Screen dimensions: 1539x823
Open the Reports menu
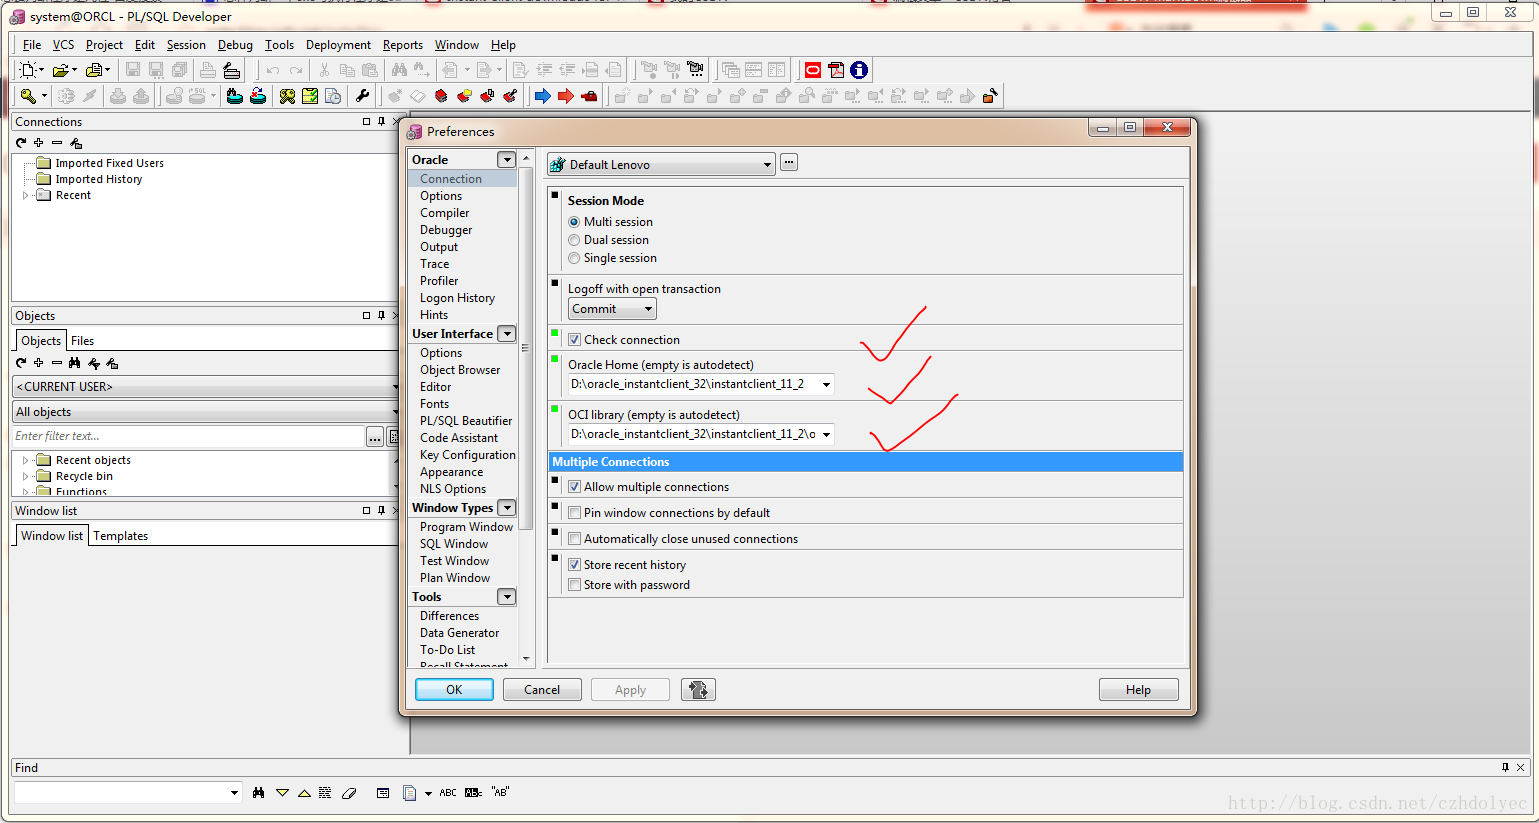click(x=402, y=45)
